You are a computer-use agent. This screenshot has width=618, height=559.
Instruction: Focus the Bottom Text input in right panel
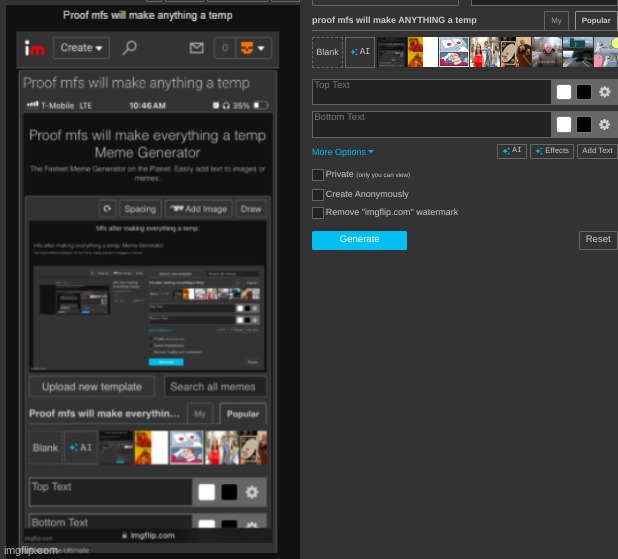432,125
